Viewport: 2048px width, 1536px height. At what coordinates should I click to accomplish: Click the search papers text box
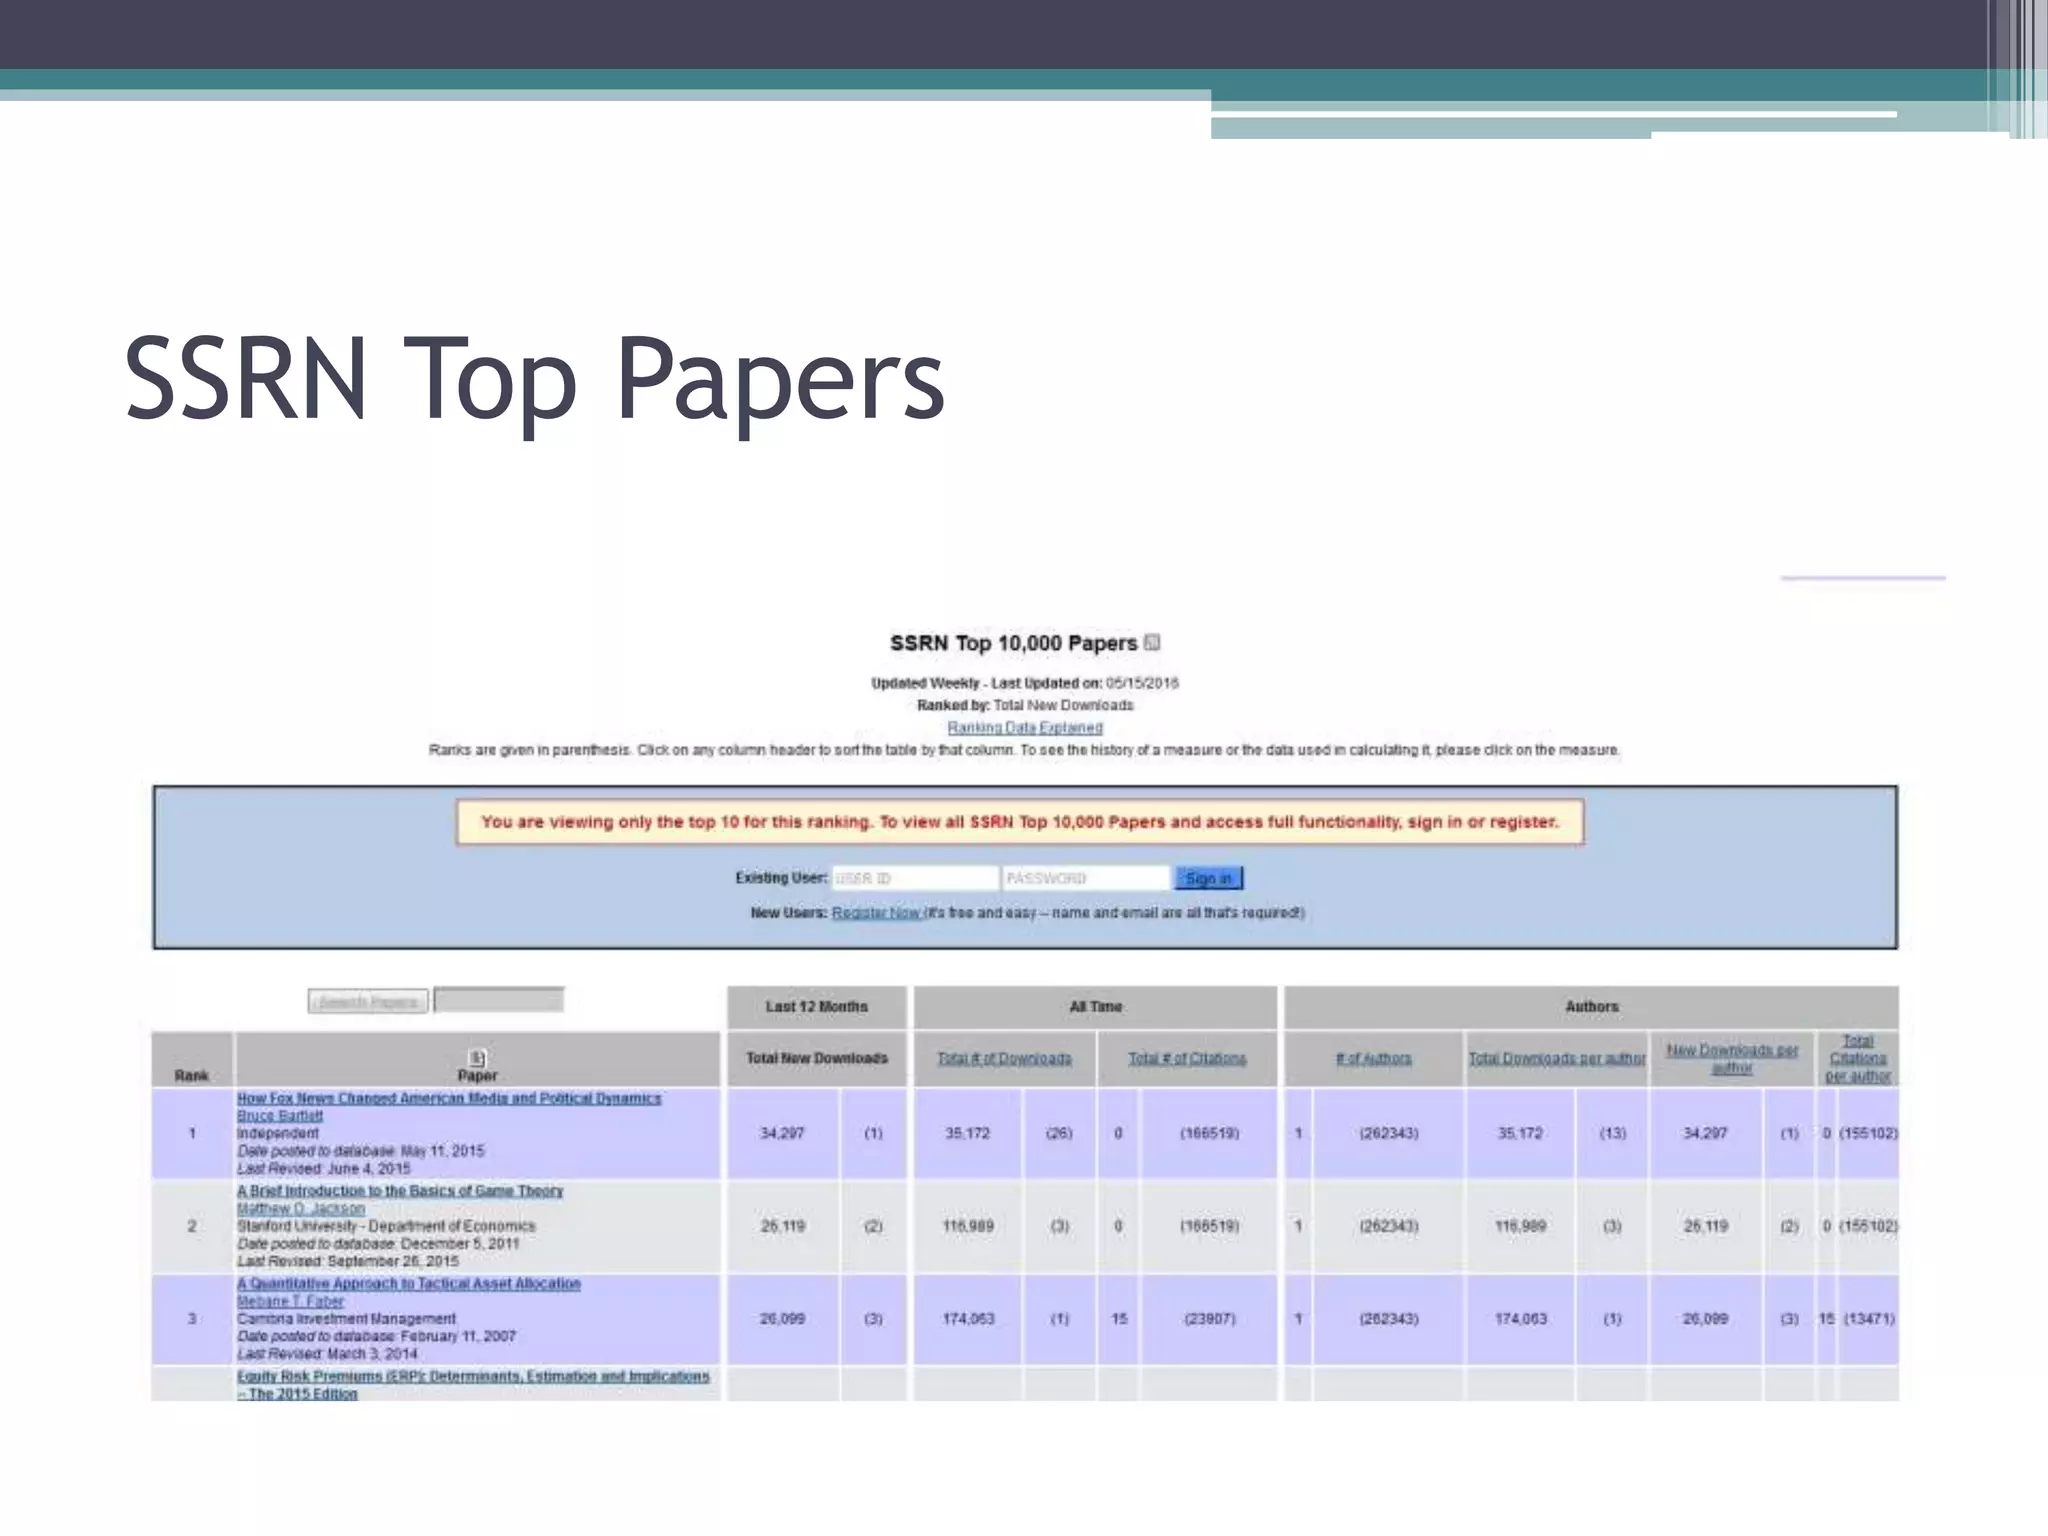(498, 1000)
